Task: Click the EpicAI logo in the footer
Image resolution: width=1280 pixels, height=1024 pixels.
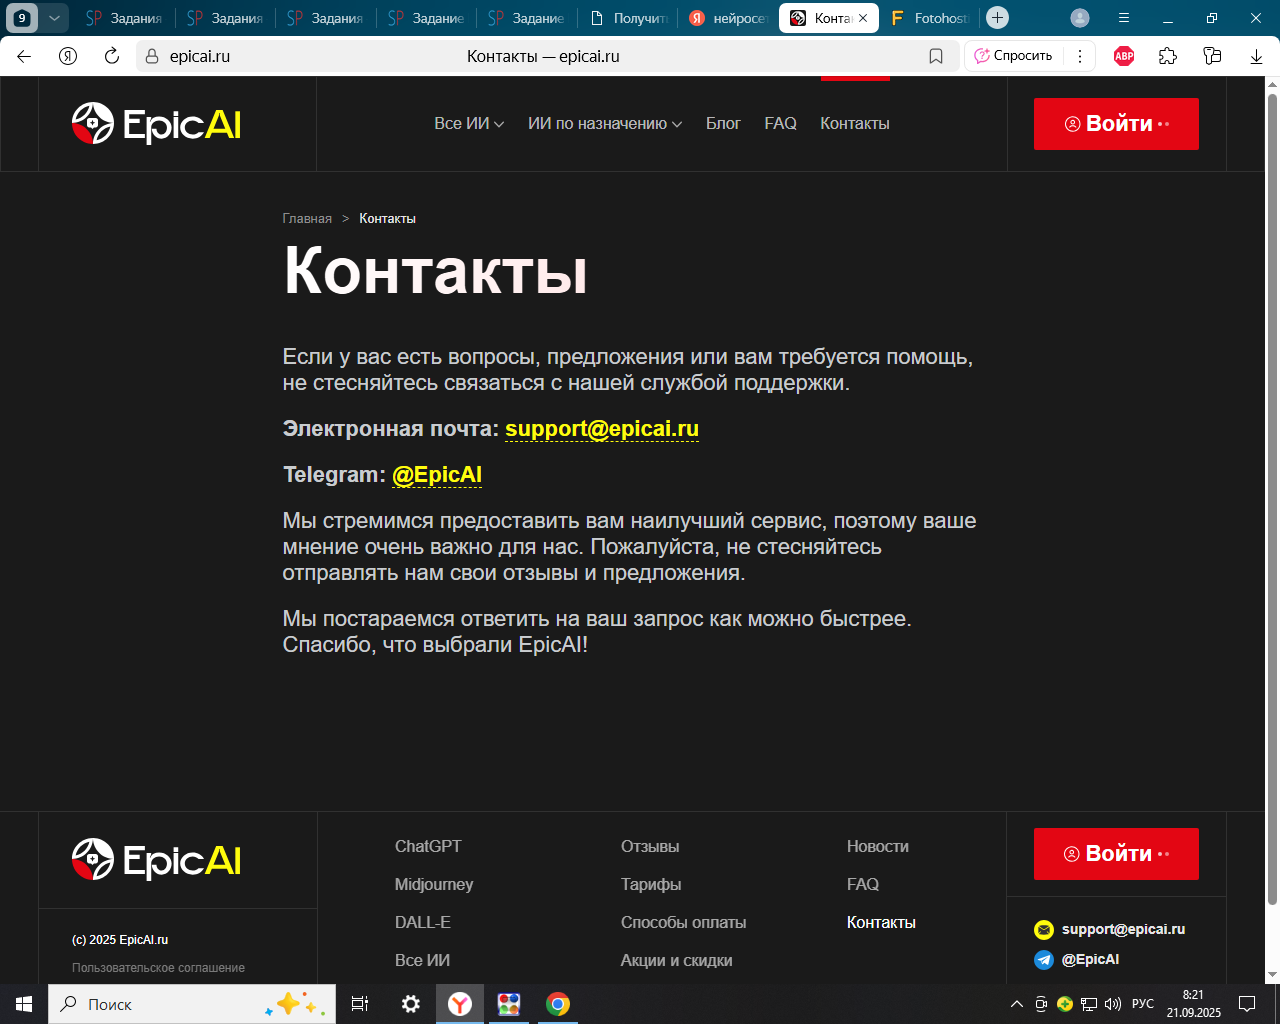Action: tap(156, 860)
